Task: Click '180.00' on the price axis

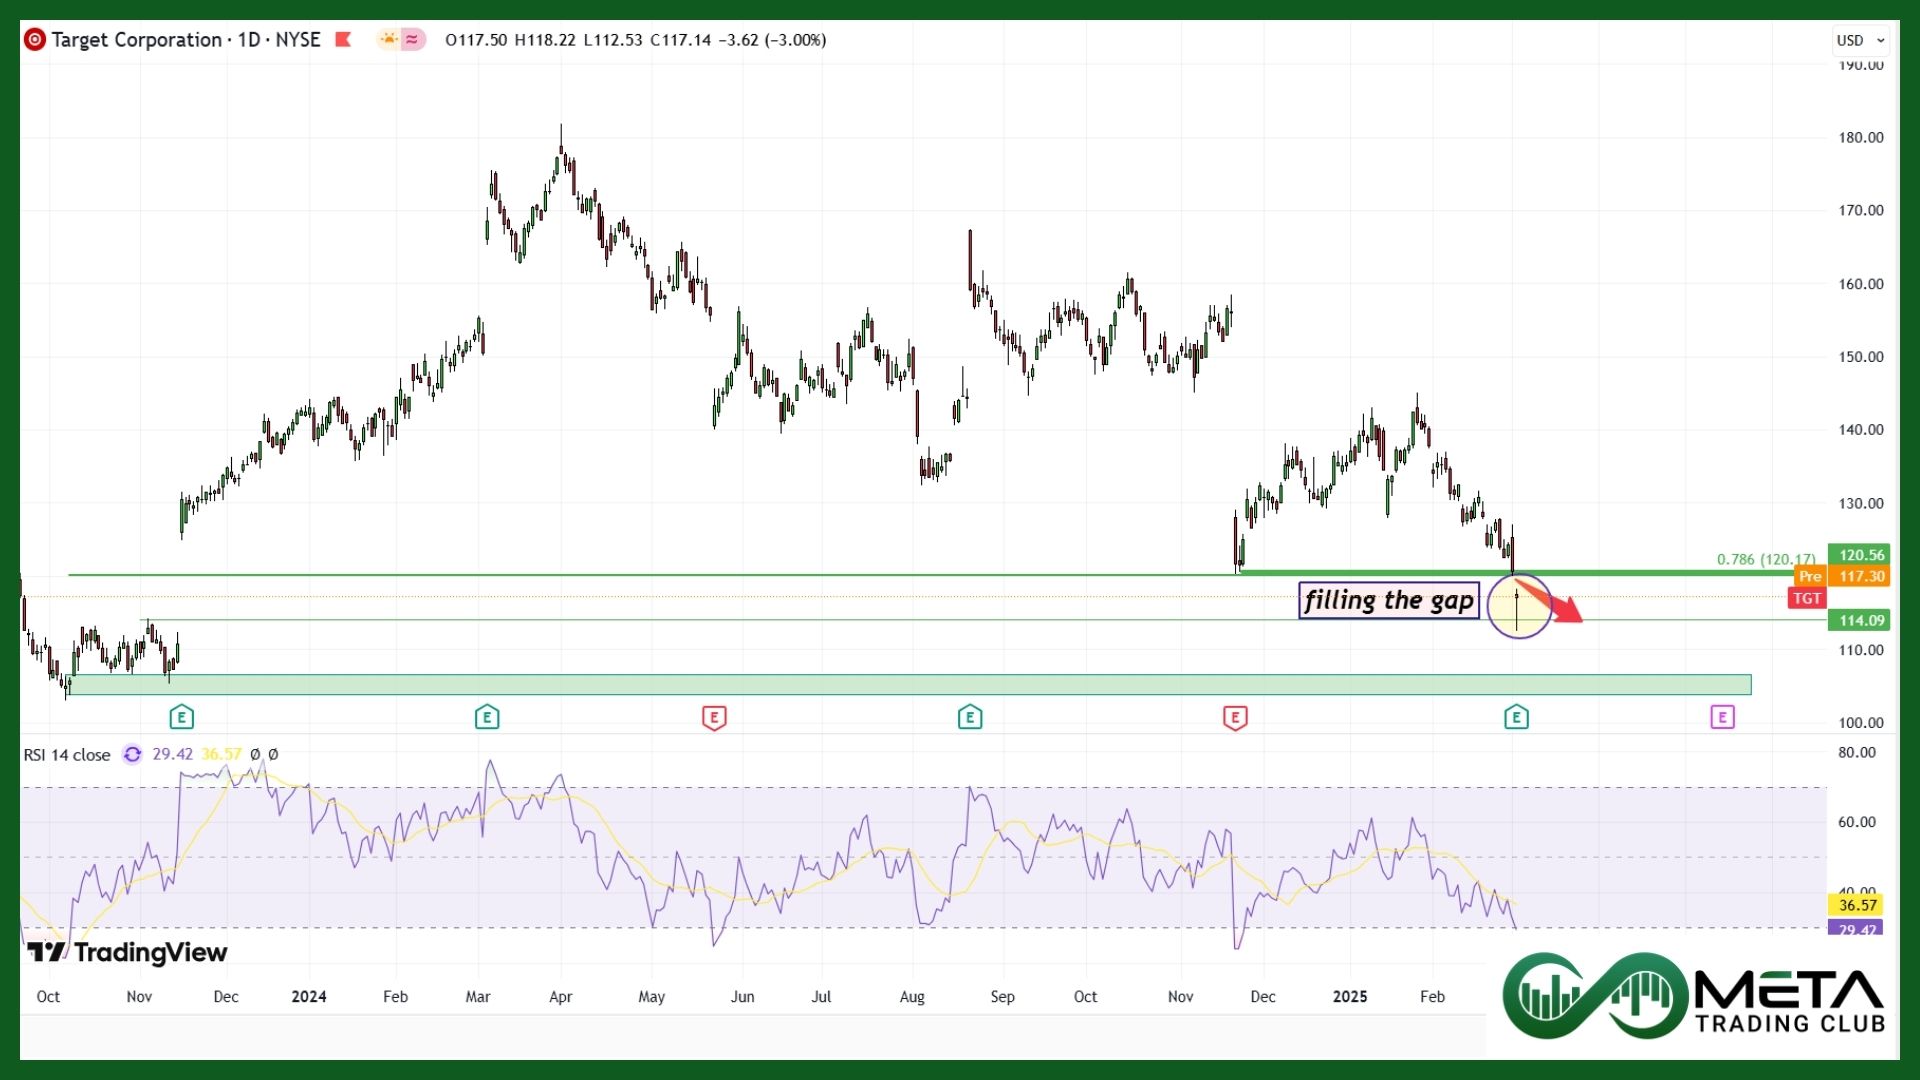Action: [x=1861, y=137]
